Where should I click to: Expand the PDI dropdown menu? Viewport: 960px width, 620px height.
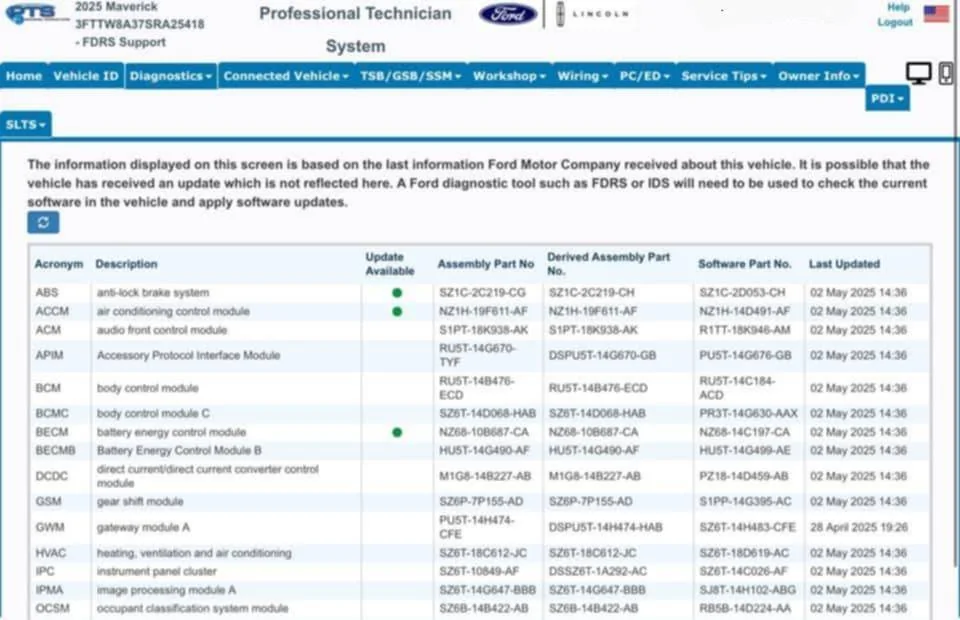click(887, 99)
